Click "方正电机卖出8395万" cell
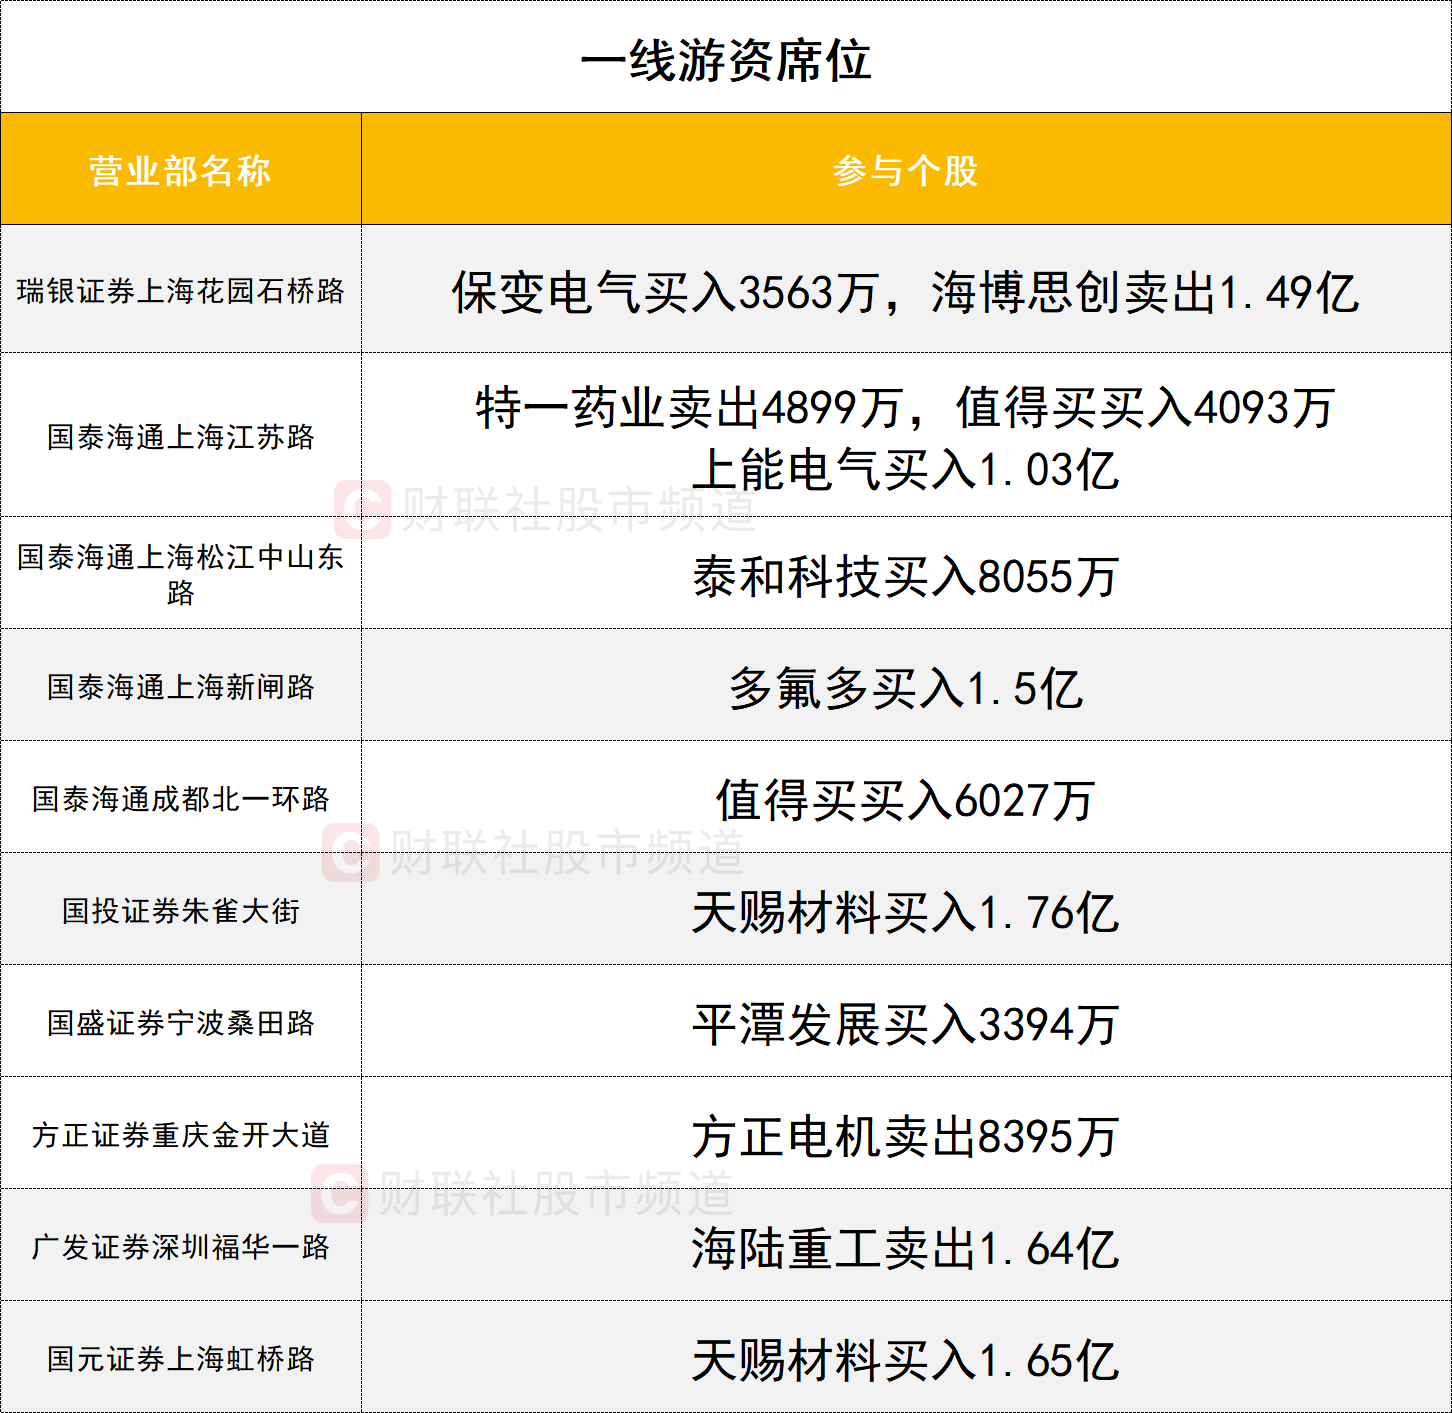Screen dimensions: 1452x1413 (906, 1133)
